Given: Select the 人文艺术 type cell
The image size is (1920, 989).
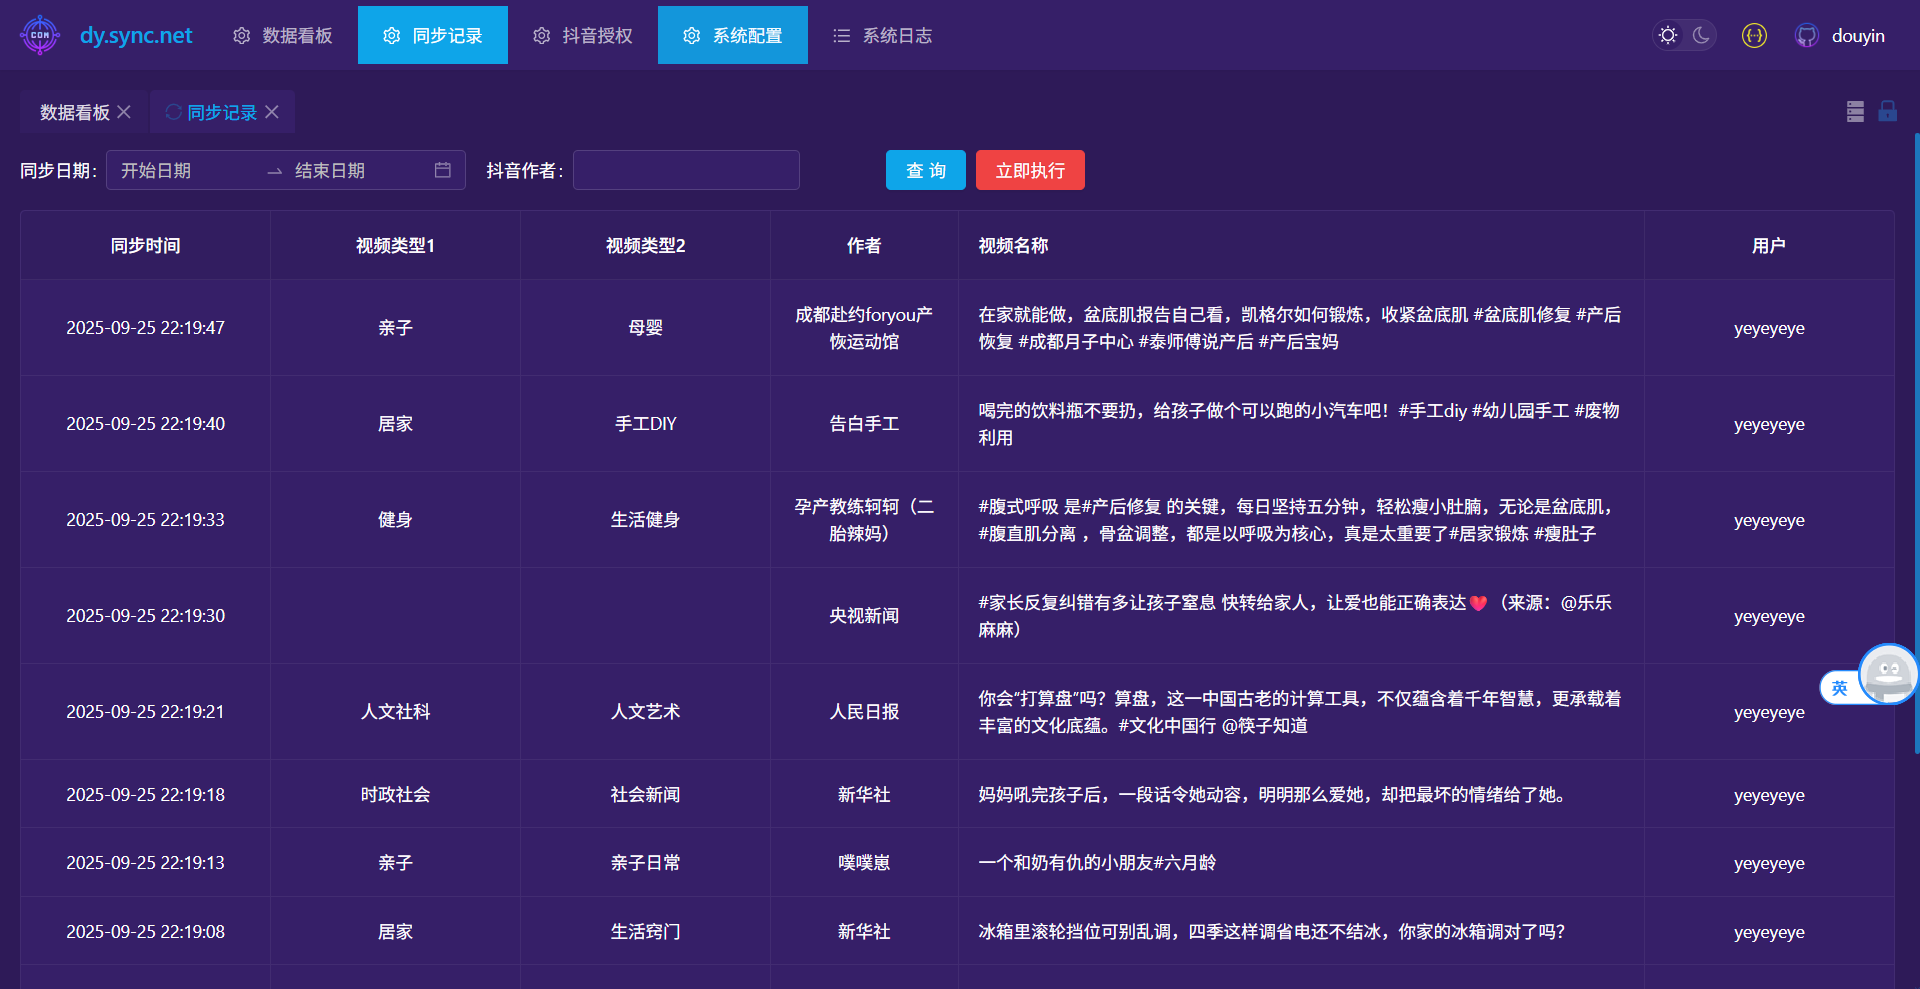Looking at the screenshot, I should 645,712.
